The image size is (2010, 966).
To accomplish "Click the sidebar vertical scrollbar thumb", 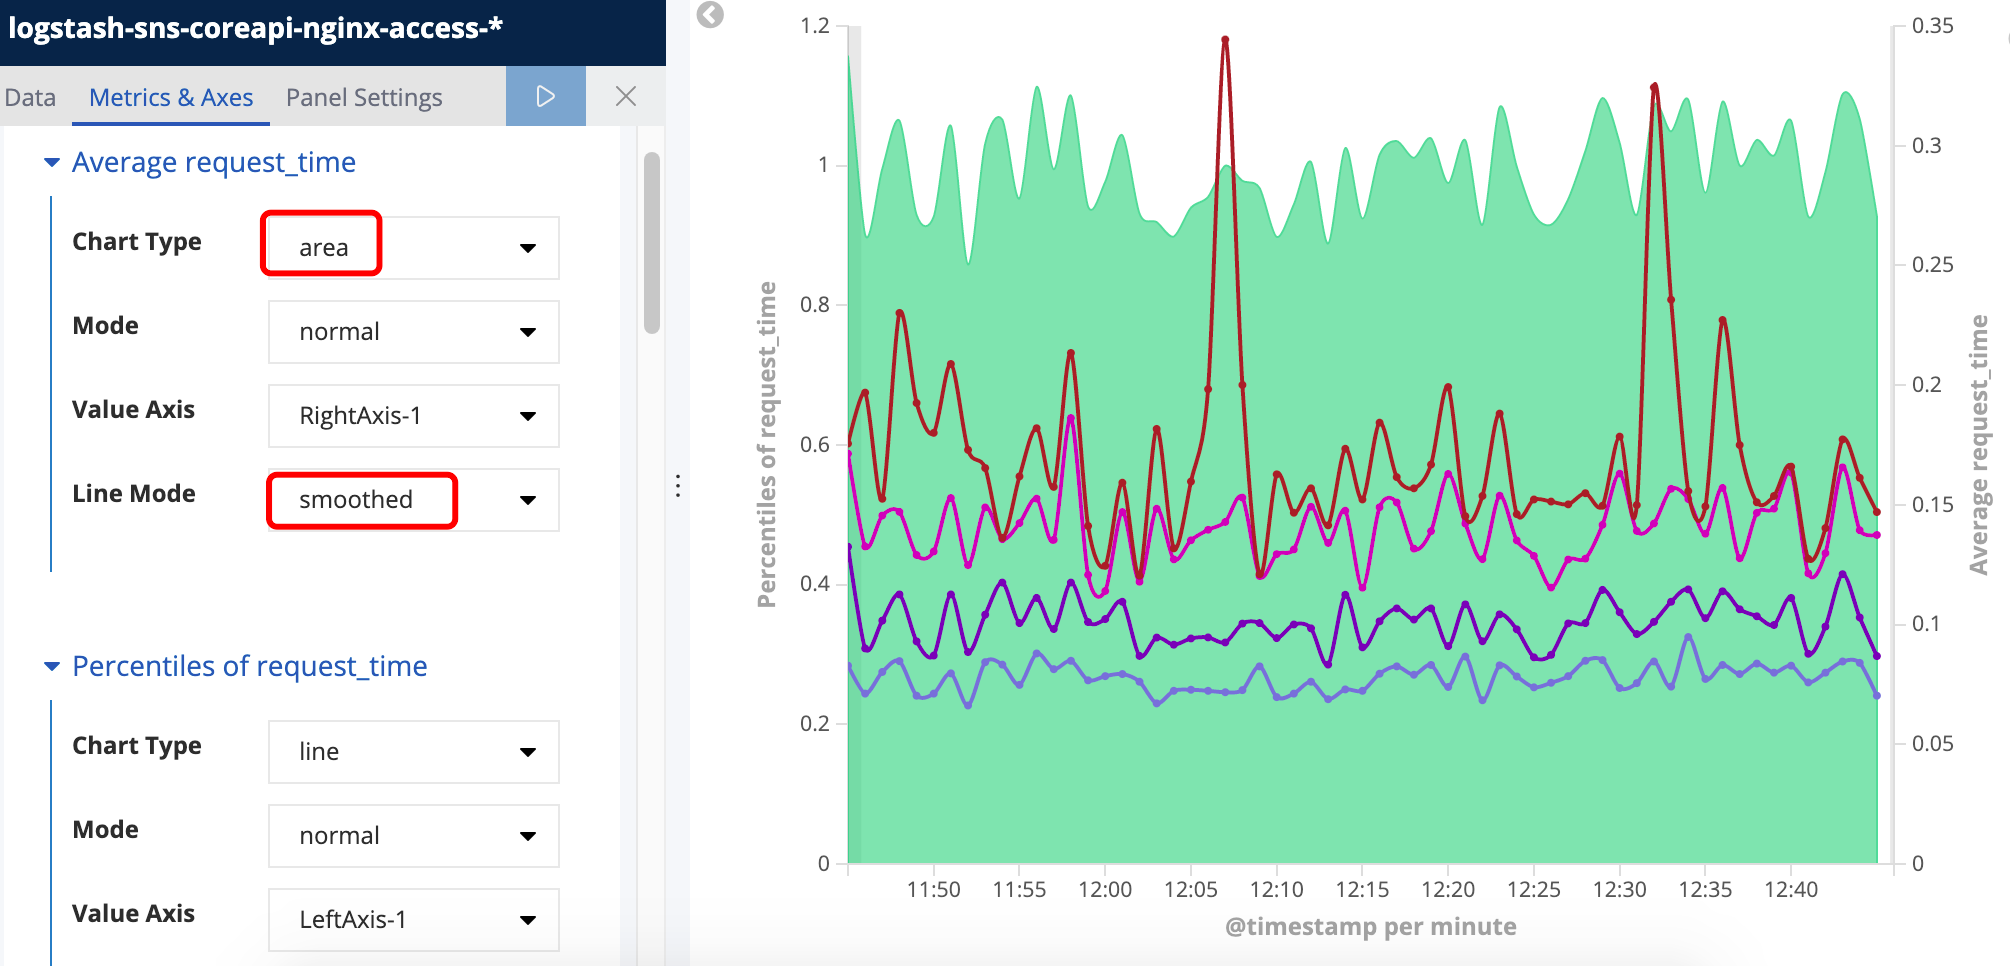I will pos(652,242).
